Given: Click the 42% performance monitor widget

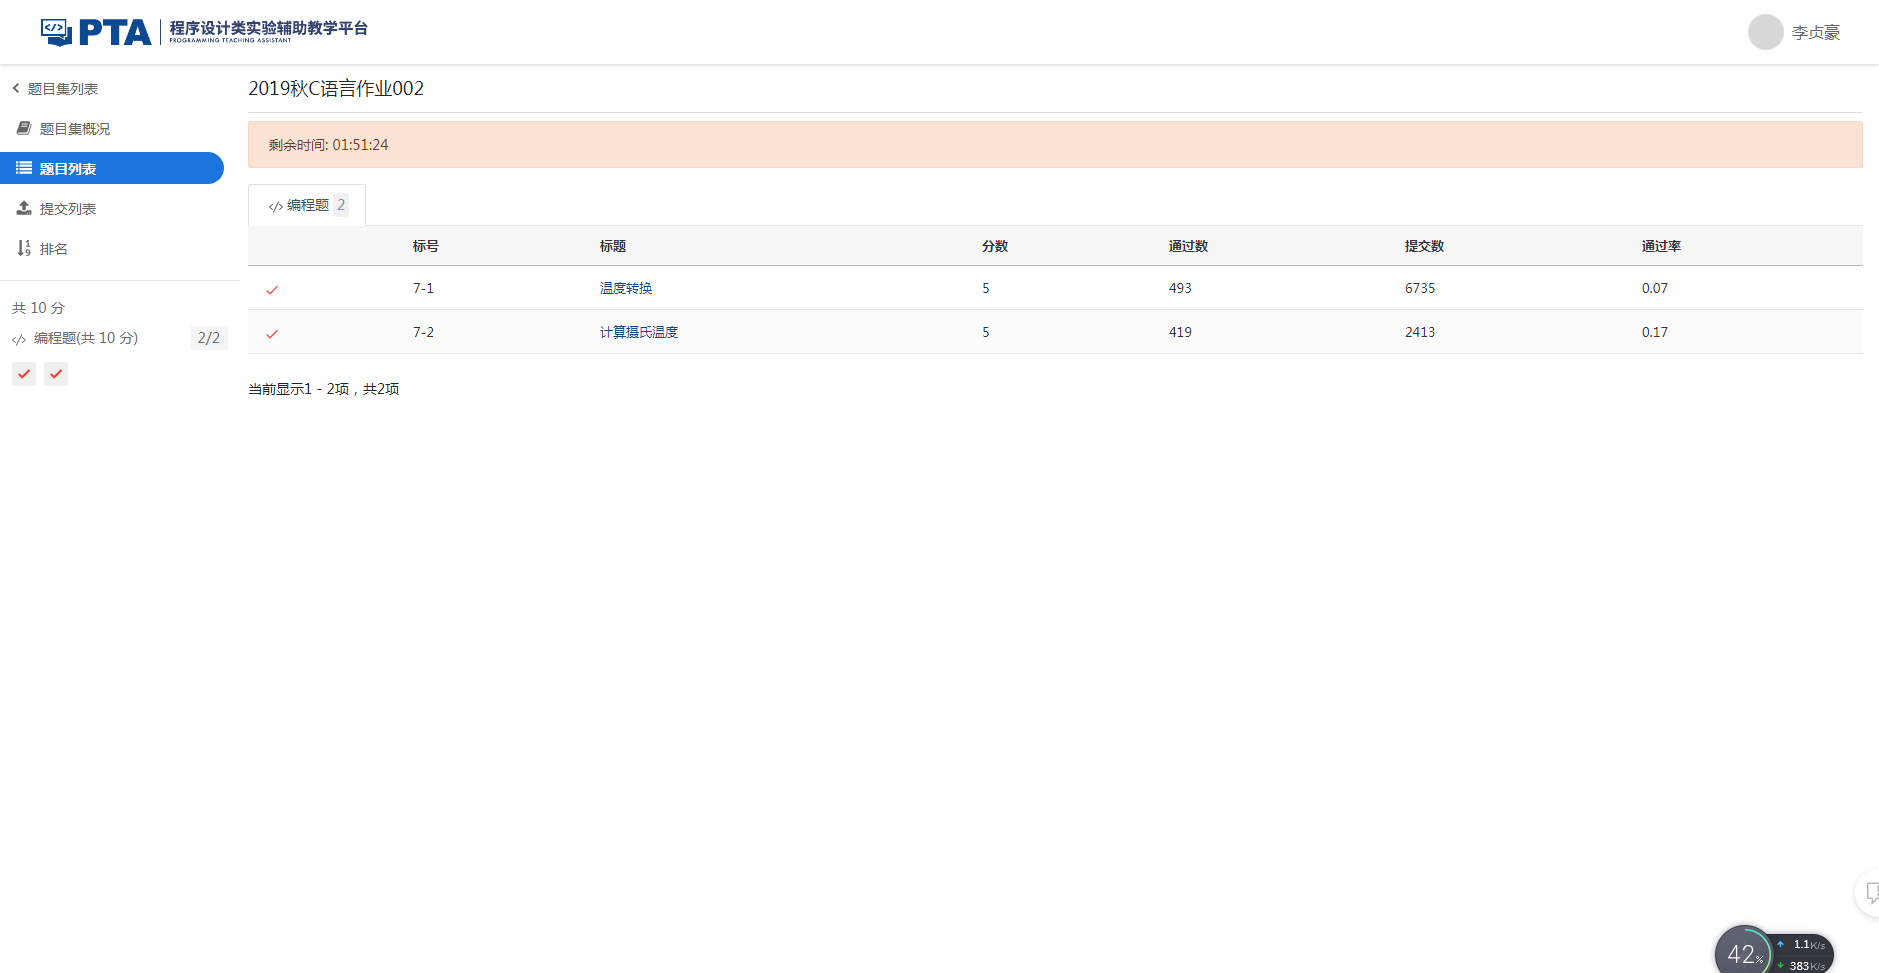Looking at the screenshot, I should (x=1744, y=952).
